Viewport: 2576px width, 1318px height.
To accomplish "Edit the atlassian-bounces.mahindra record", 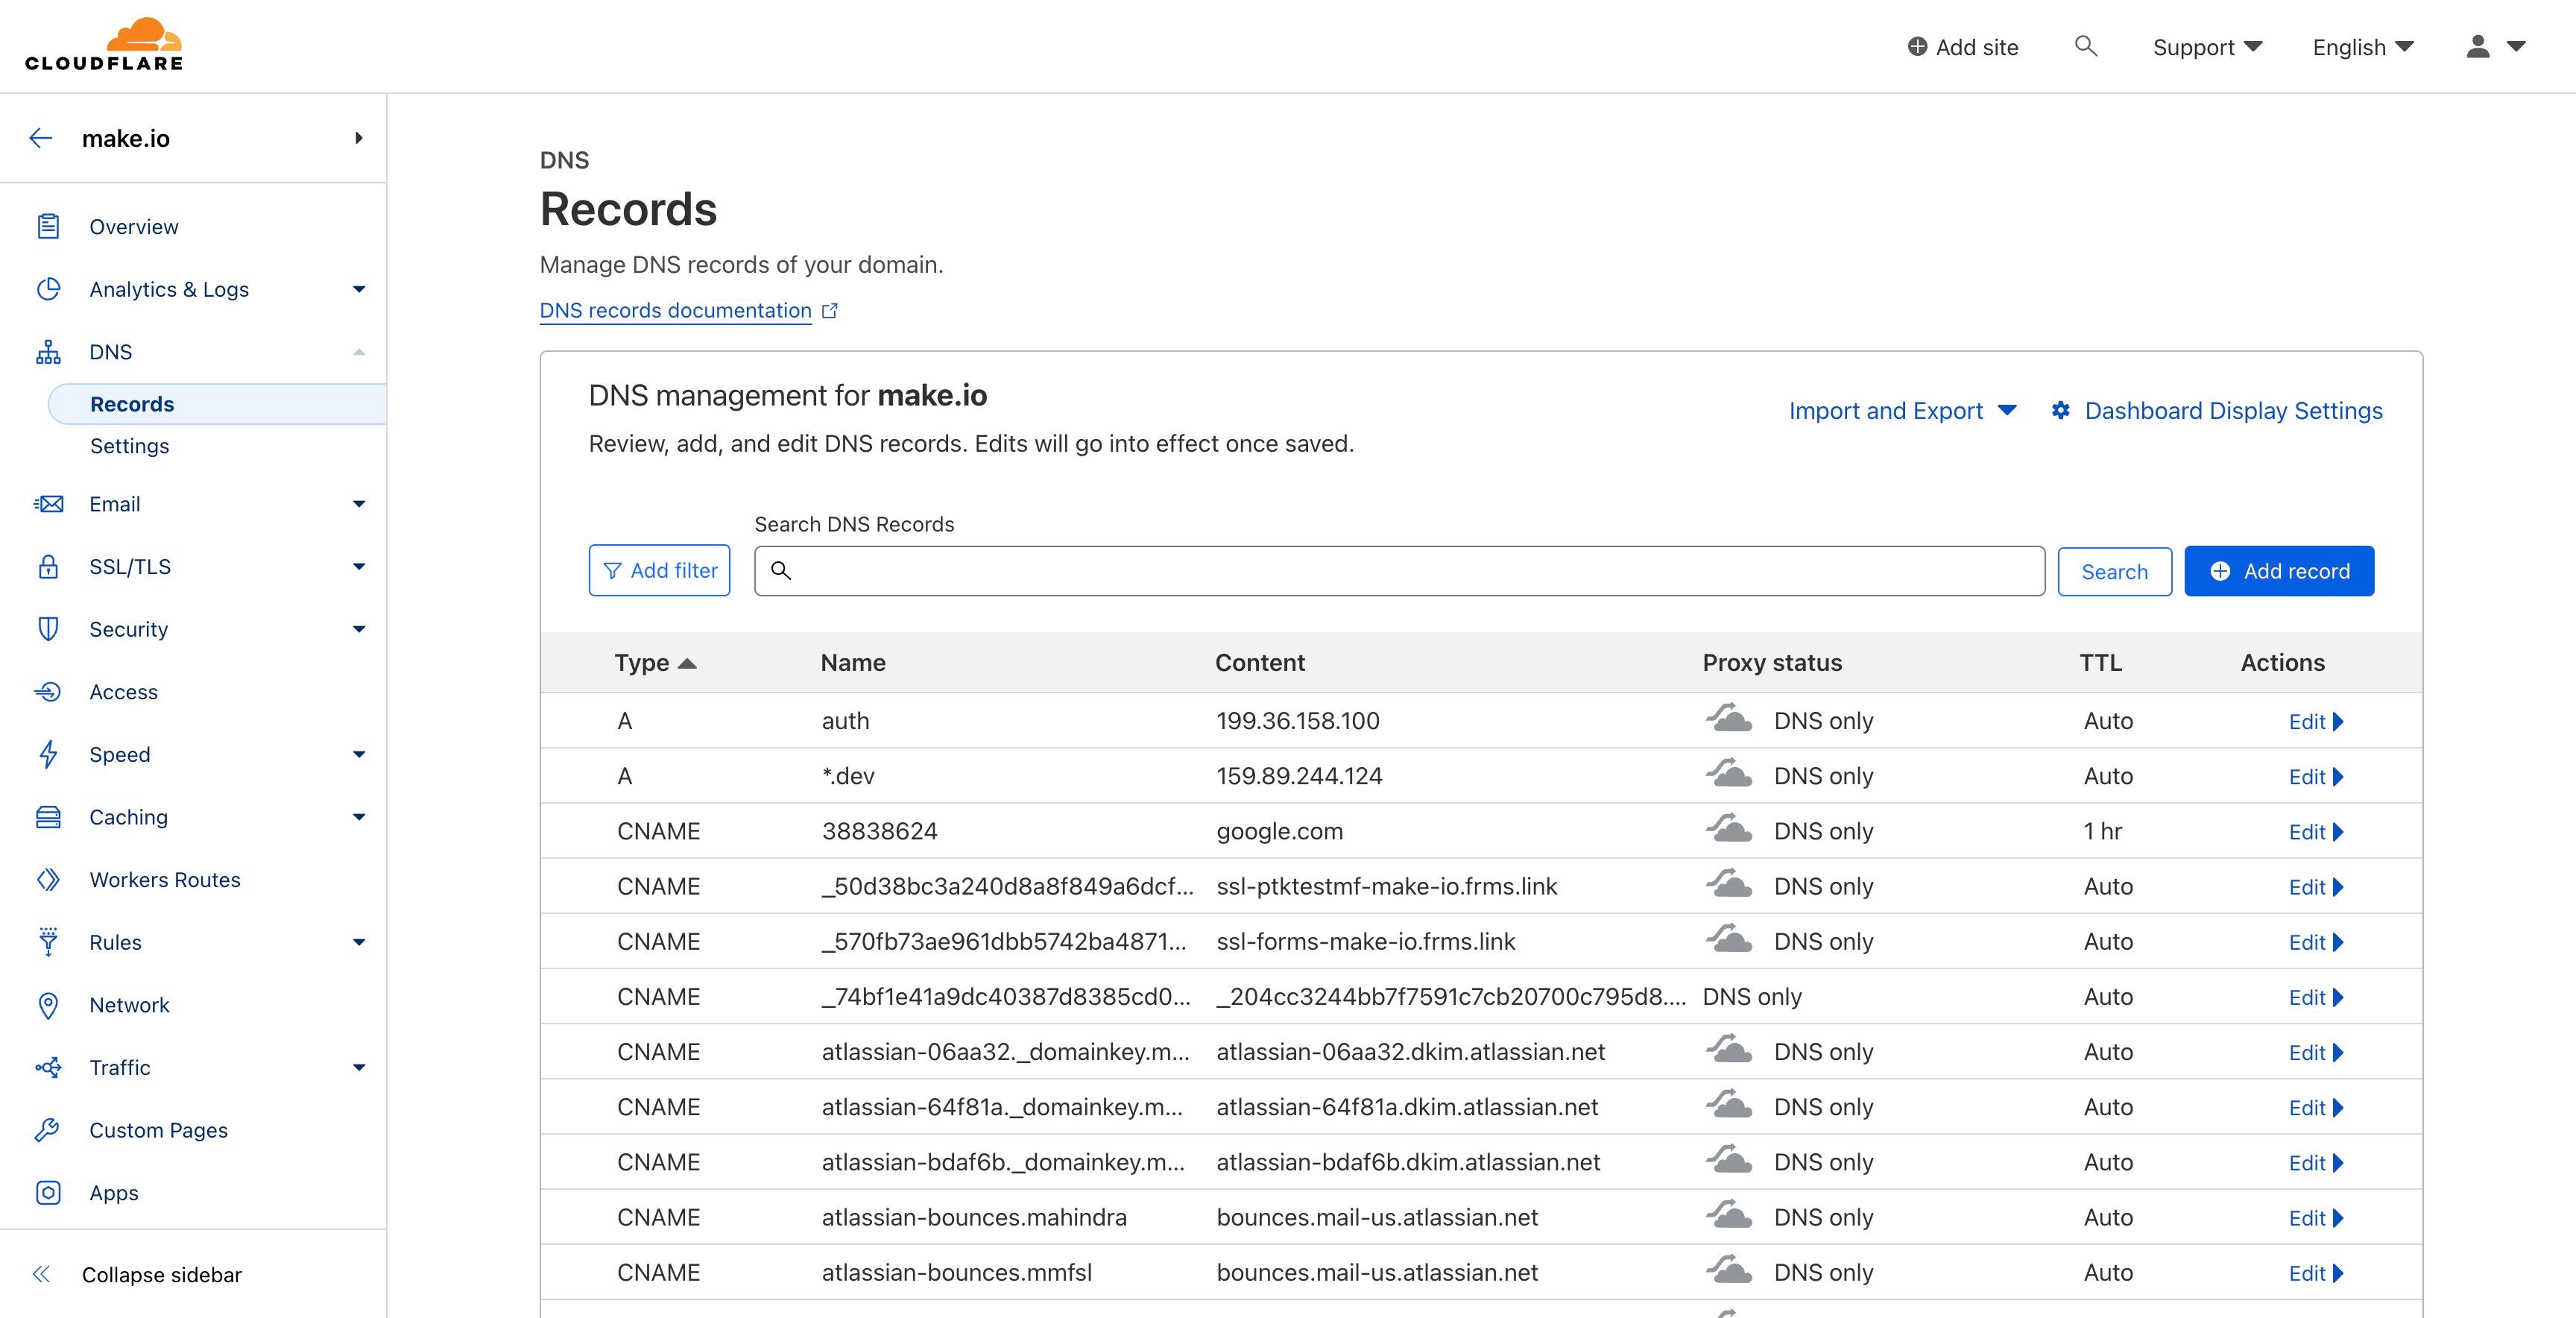I will coord(2315,1218).
